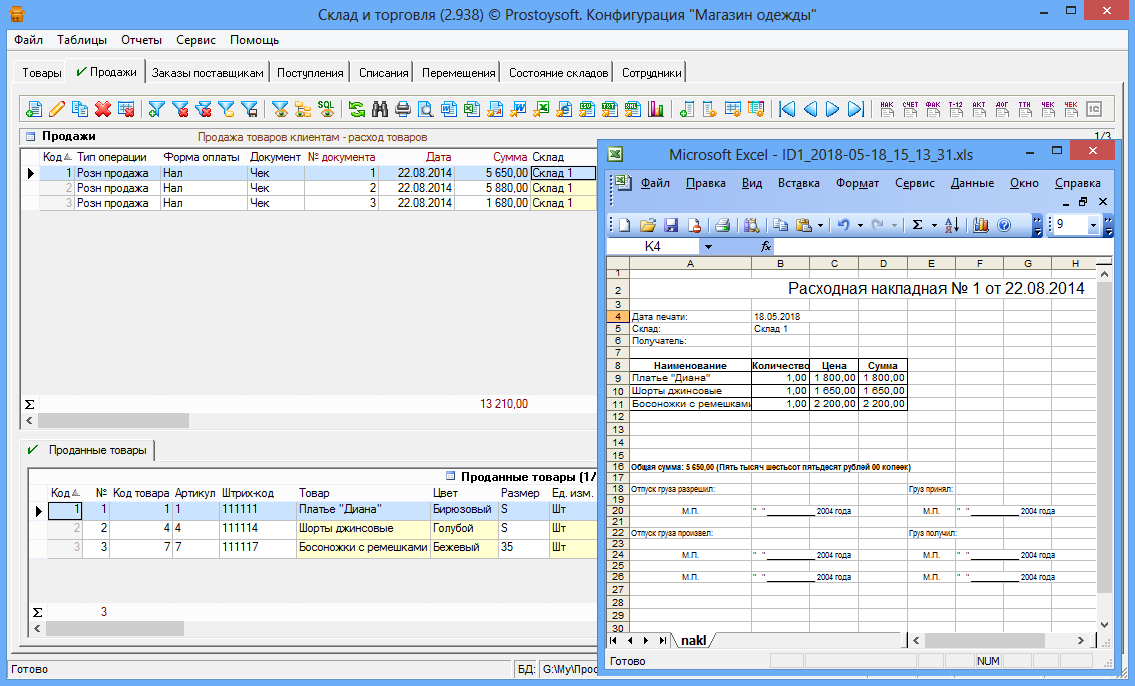Click the SQL query view icon
Screen dimensions: 1135x686
pos(326,109)
